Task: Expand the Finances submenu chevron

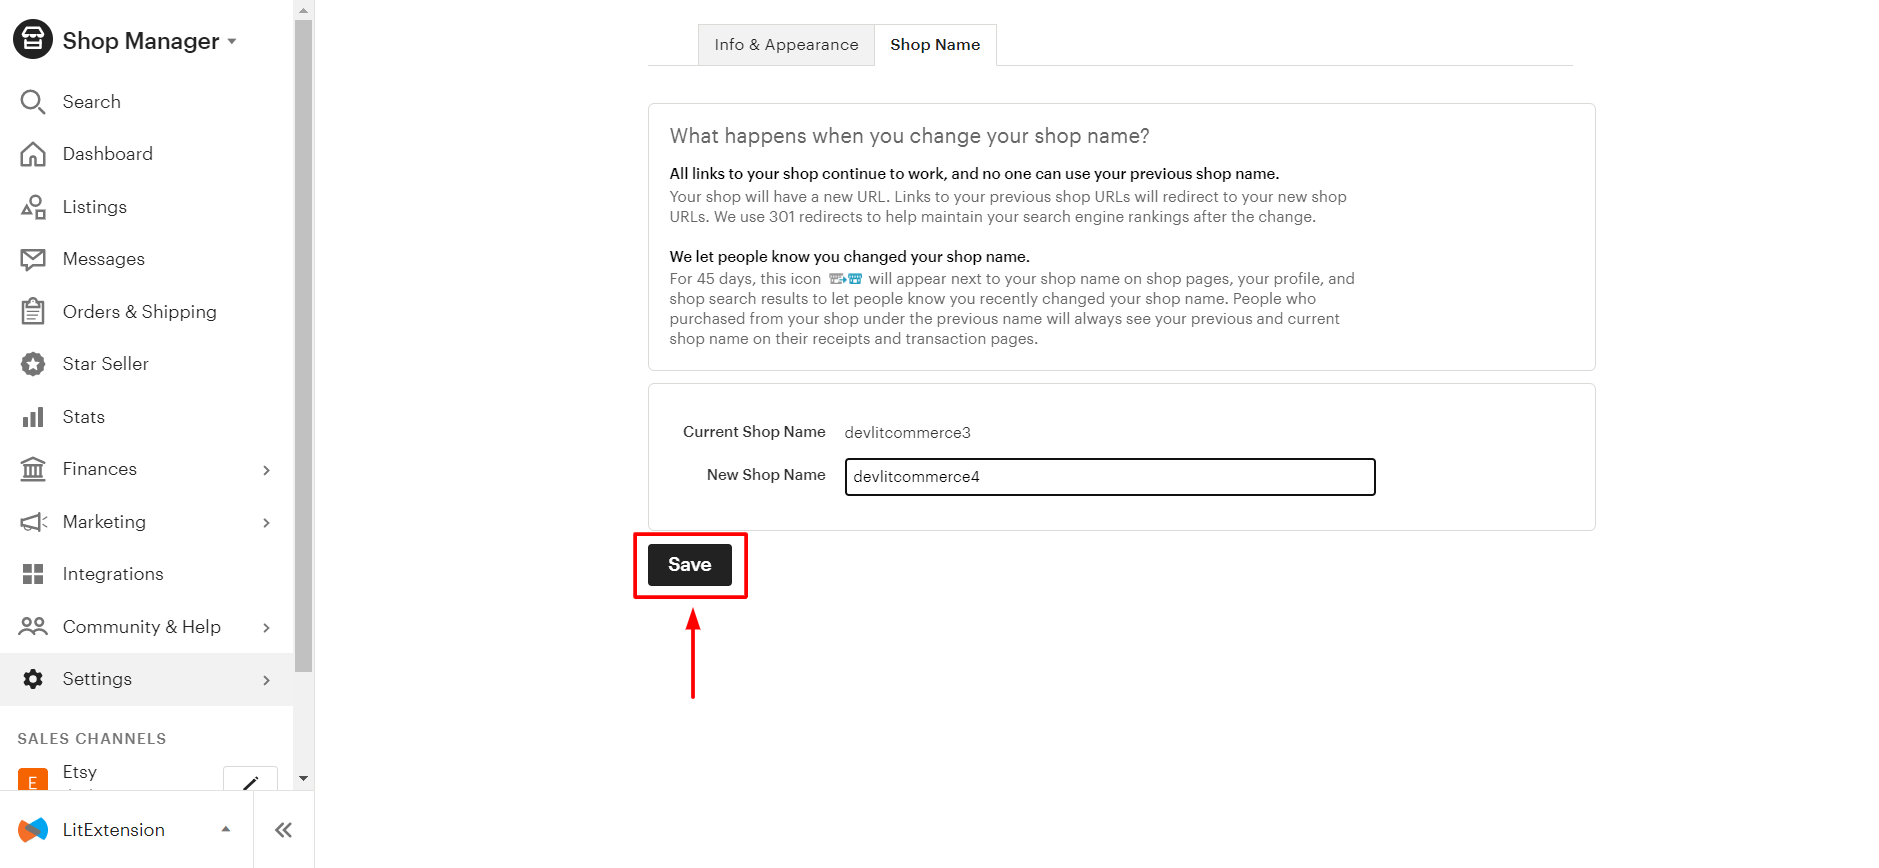Action: [x=266, y=470]
